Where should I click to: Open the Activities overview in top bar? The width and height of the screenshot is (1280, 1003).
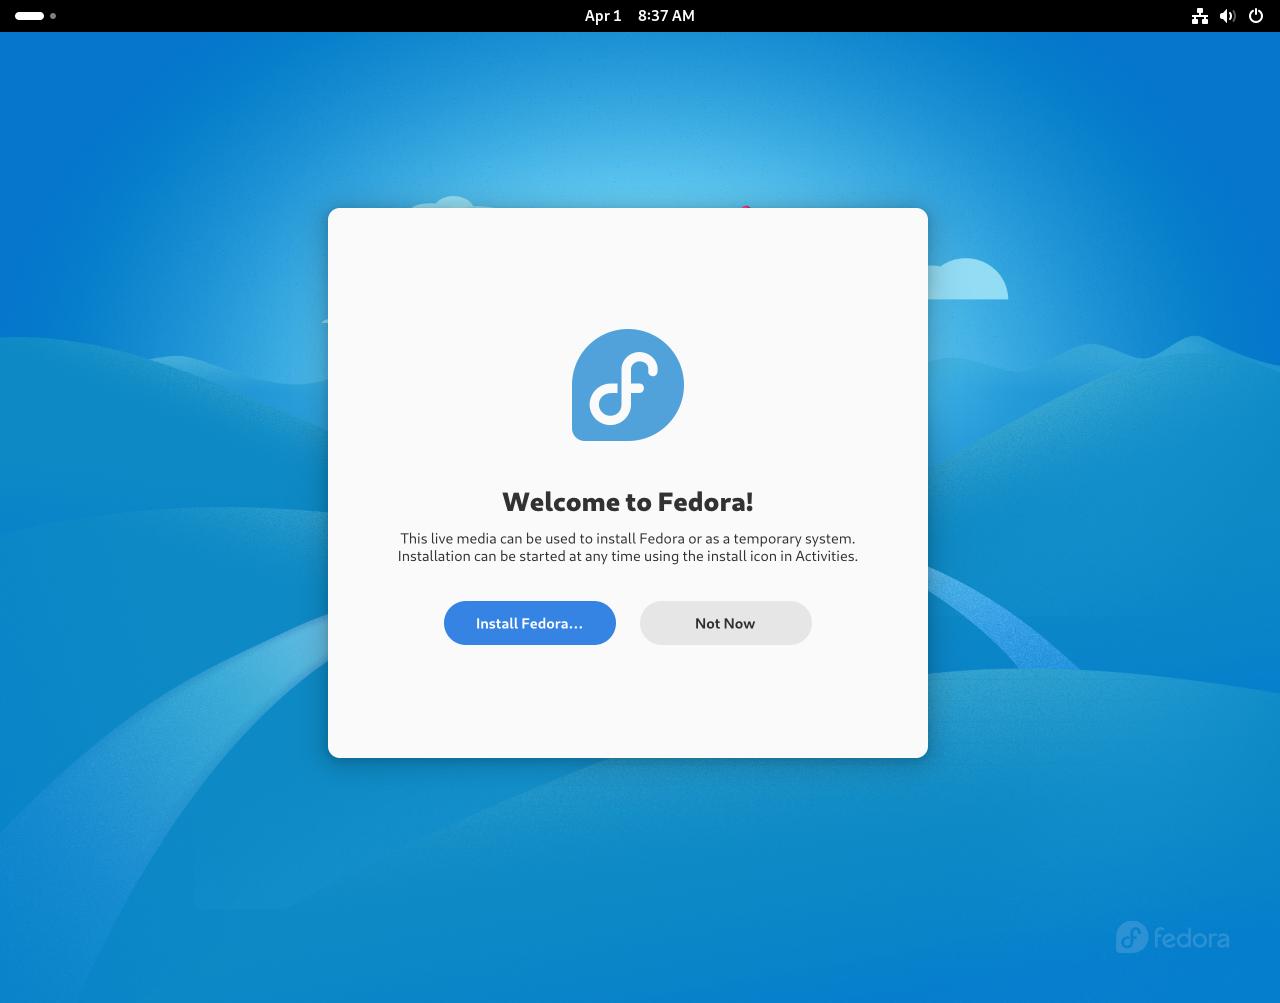click(35, 16)
